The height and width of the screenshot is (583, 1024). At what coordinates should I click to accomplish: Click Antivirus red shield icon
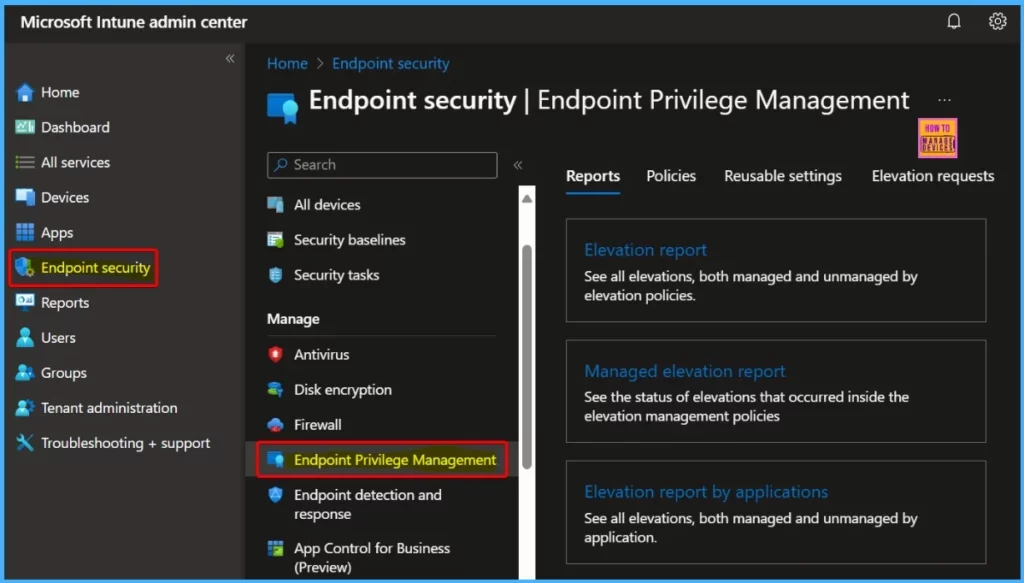[276, 355]
